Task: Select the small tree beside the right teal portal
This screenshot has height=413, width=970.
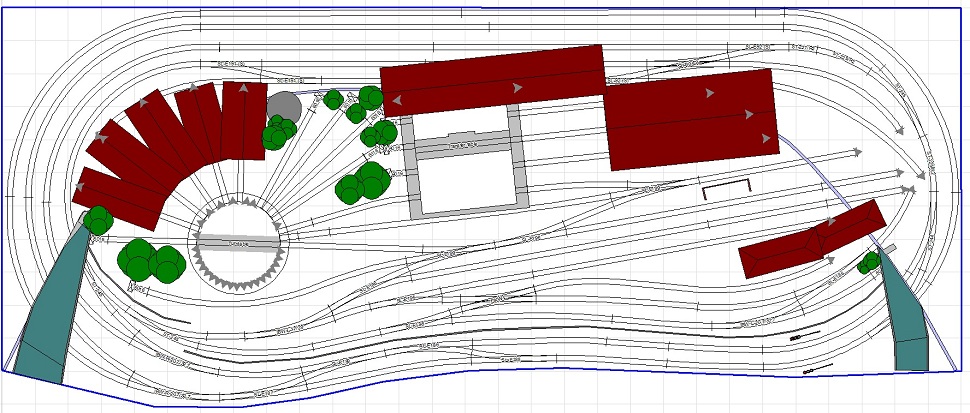Action: click(x=869, y=262)
